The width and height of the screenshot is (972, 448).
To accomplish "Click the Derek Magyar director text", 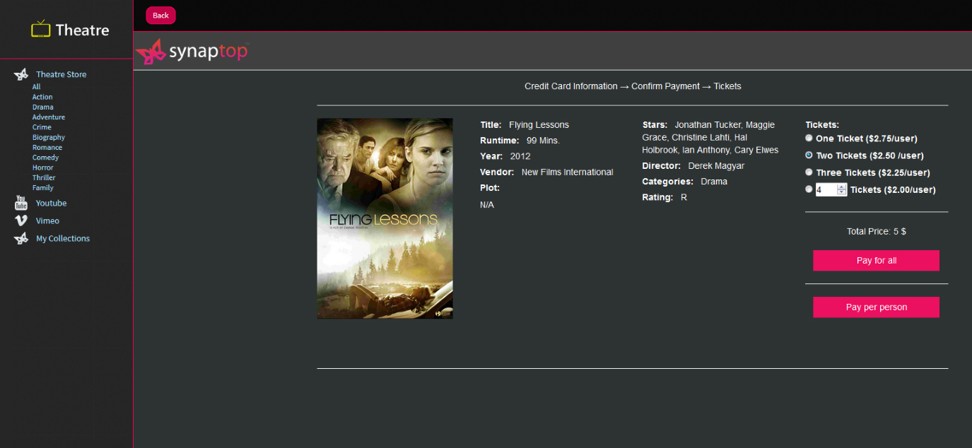I will pyautogui.click(x=716, y=166).
